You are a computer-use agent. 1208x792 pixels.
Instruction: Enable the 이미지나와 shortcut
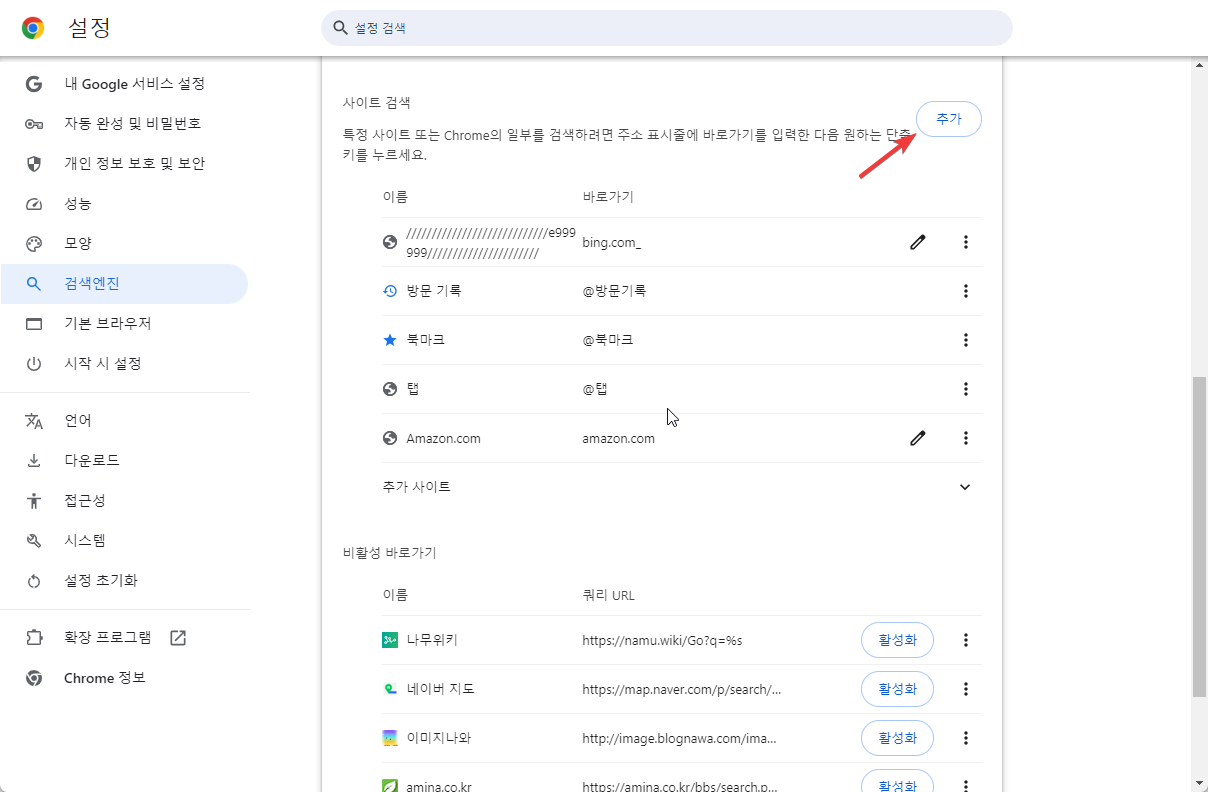point(896,737)
